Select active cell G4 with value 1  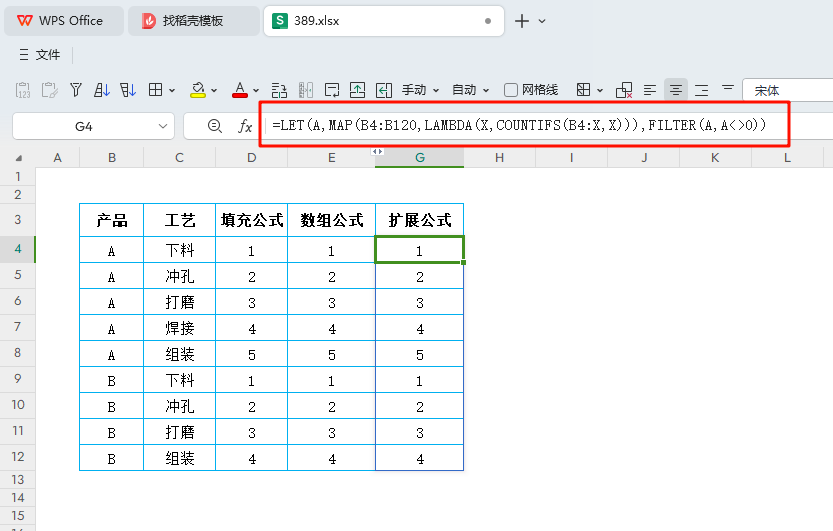(420, 250)
